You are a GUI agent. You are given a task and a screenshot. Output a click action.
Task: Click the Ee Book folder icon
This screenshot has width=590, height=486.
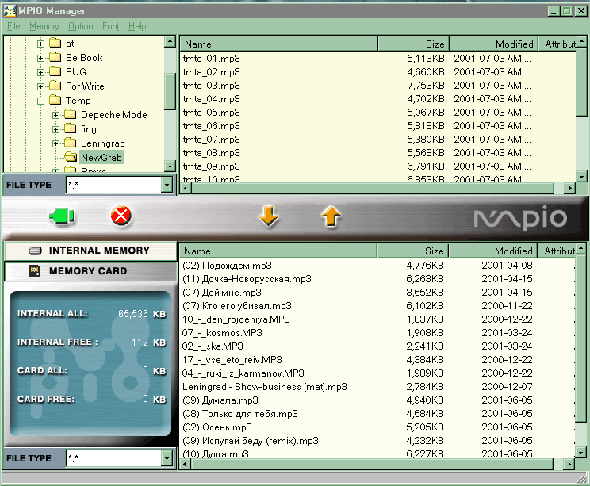55,57
